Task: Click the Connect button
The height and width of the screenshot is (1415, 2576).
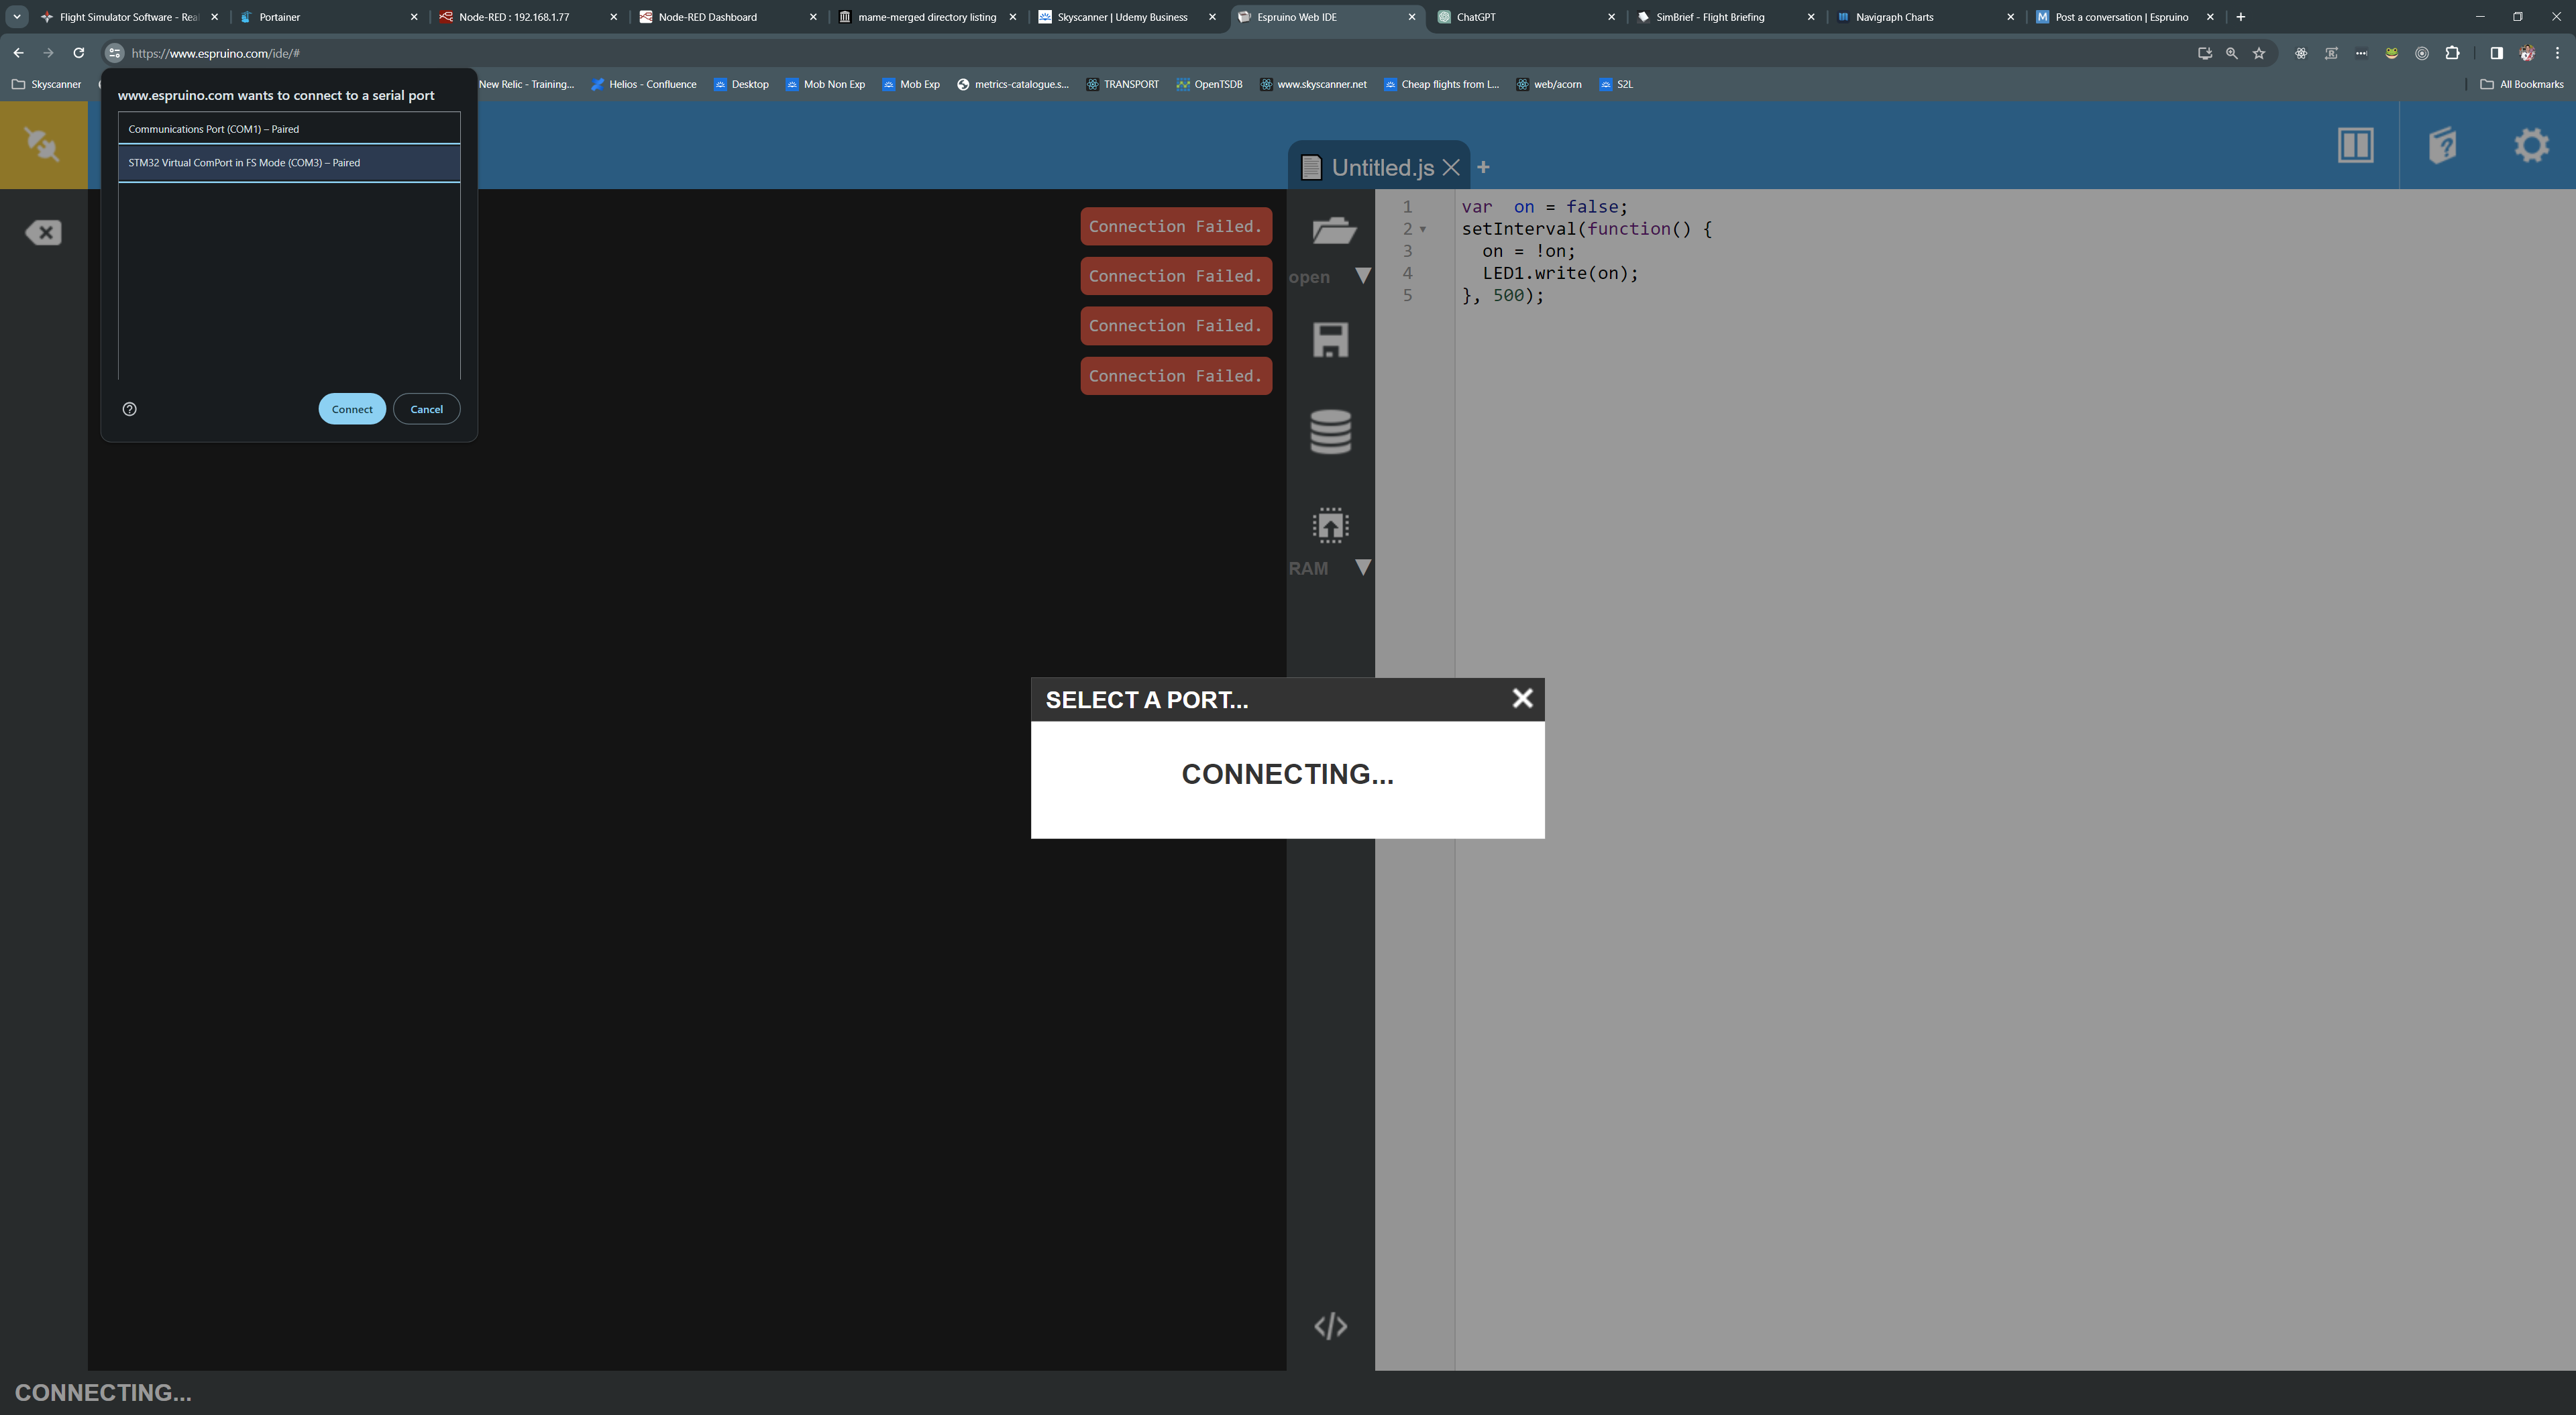Action: pyautogui.click(x=352, y=409)
